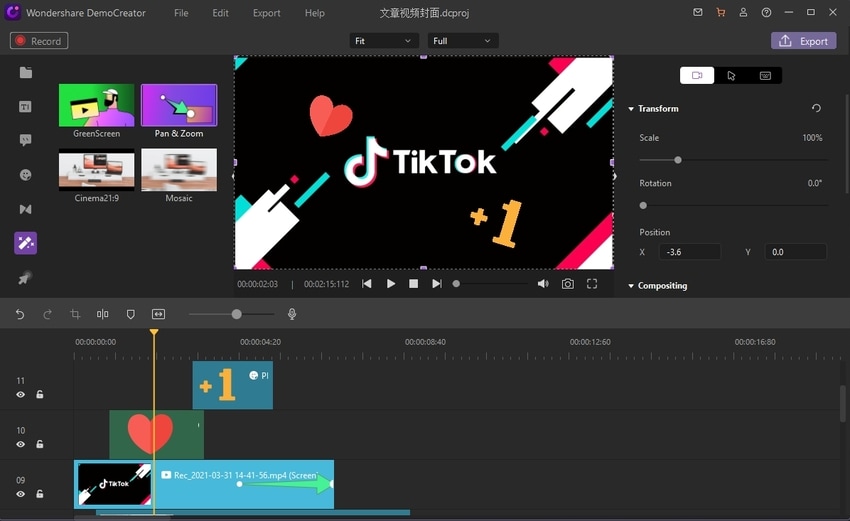Image resolution: width=850 pixels, height=521 pixels.
Task: Open the File menu
Action: 181,13
